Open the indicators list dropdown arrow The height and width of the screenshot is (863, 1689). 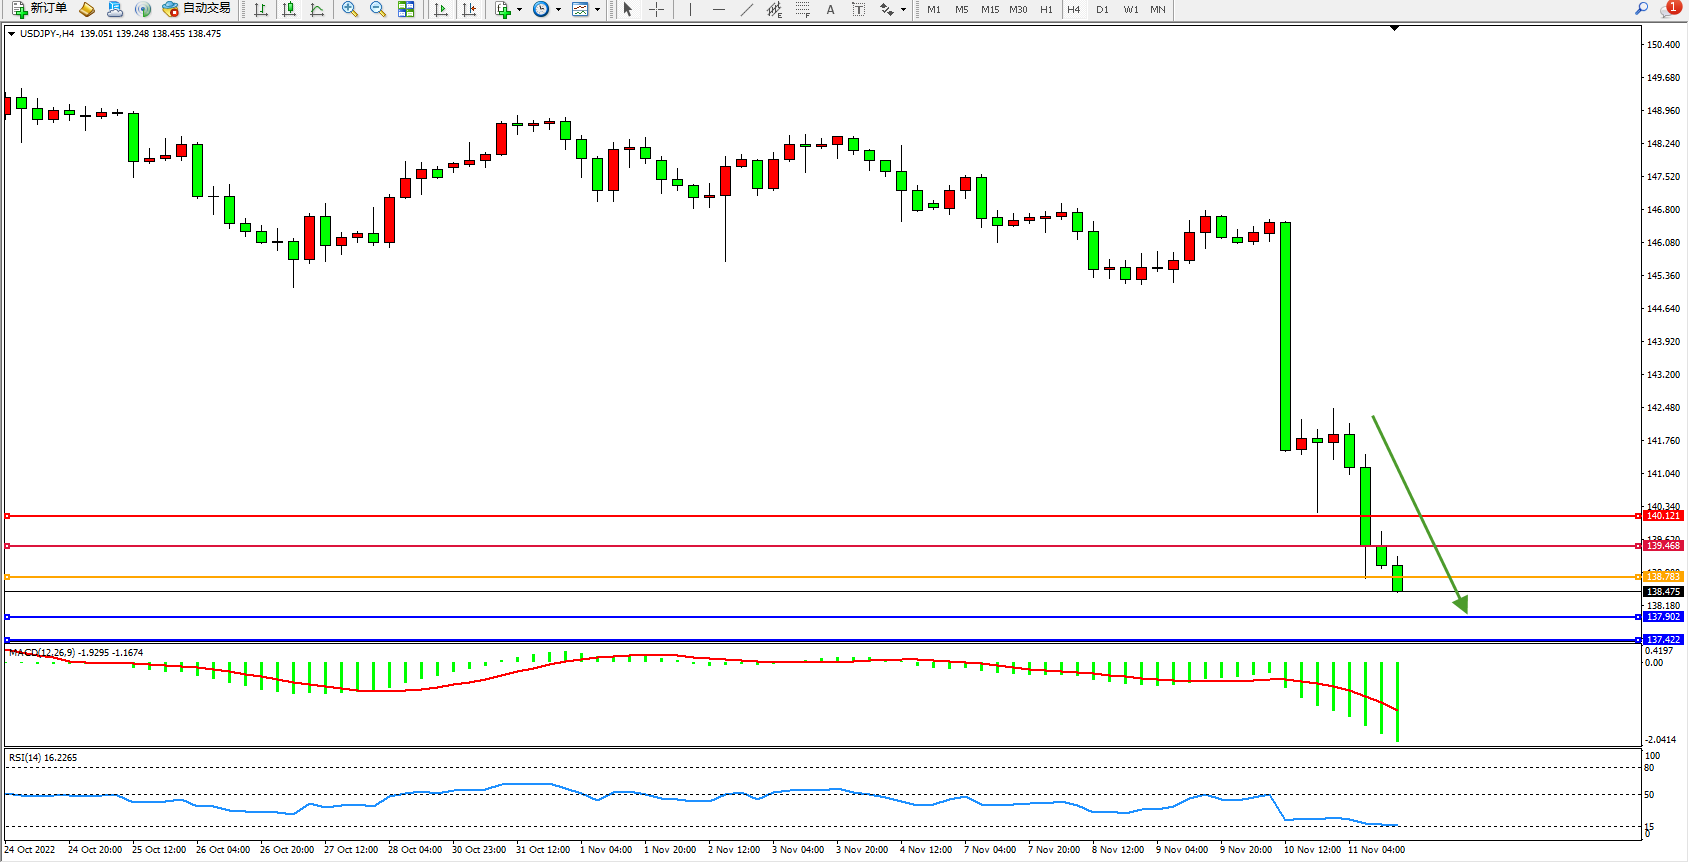519,10
